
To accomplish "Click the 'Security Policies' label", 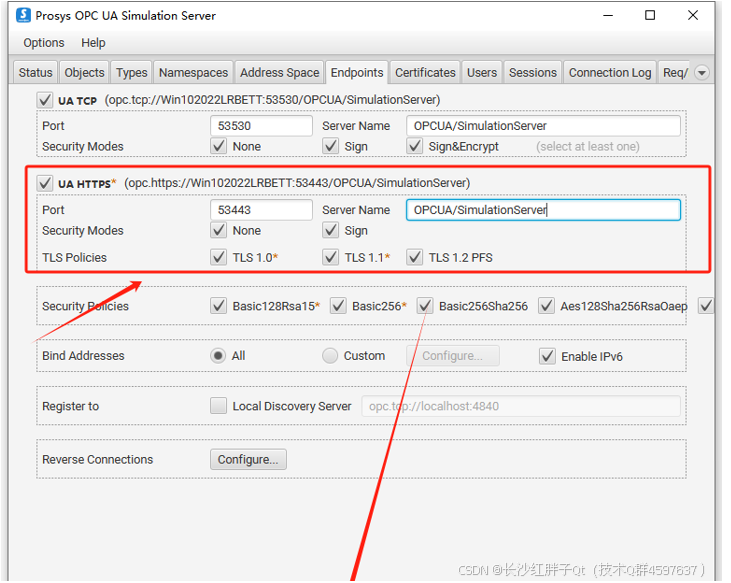I will [x=85, y=306].
